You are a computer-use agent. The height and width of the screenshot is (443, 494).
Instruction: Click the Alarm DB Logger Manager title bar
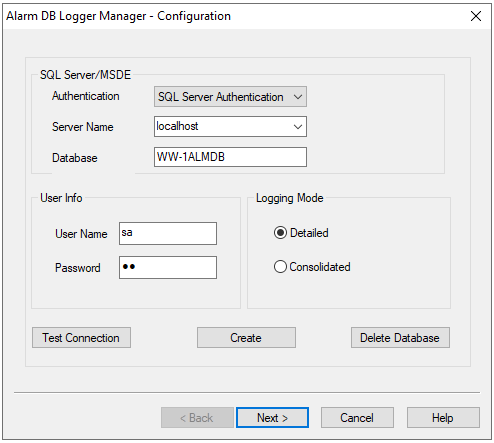[118, 16]
